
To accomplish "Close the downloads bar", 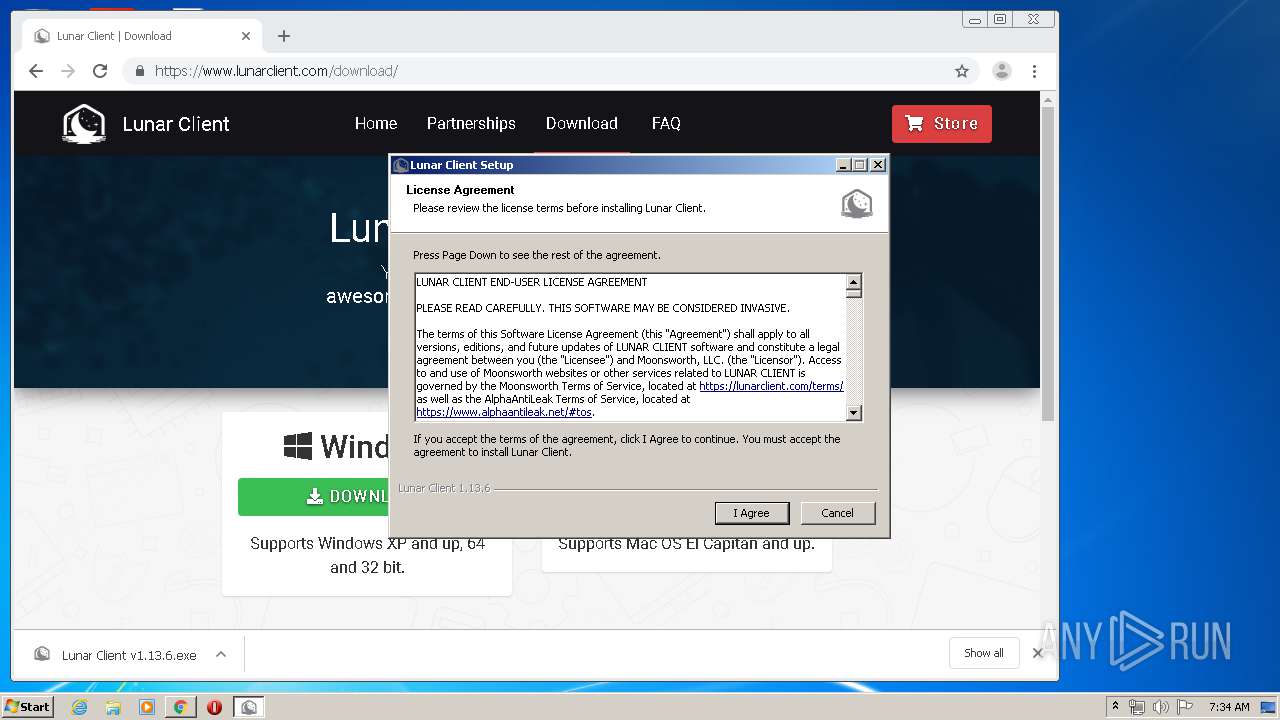I will [x=1037, y=653].
